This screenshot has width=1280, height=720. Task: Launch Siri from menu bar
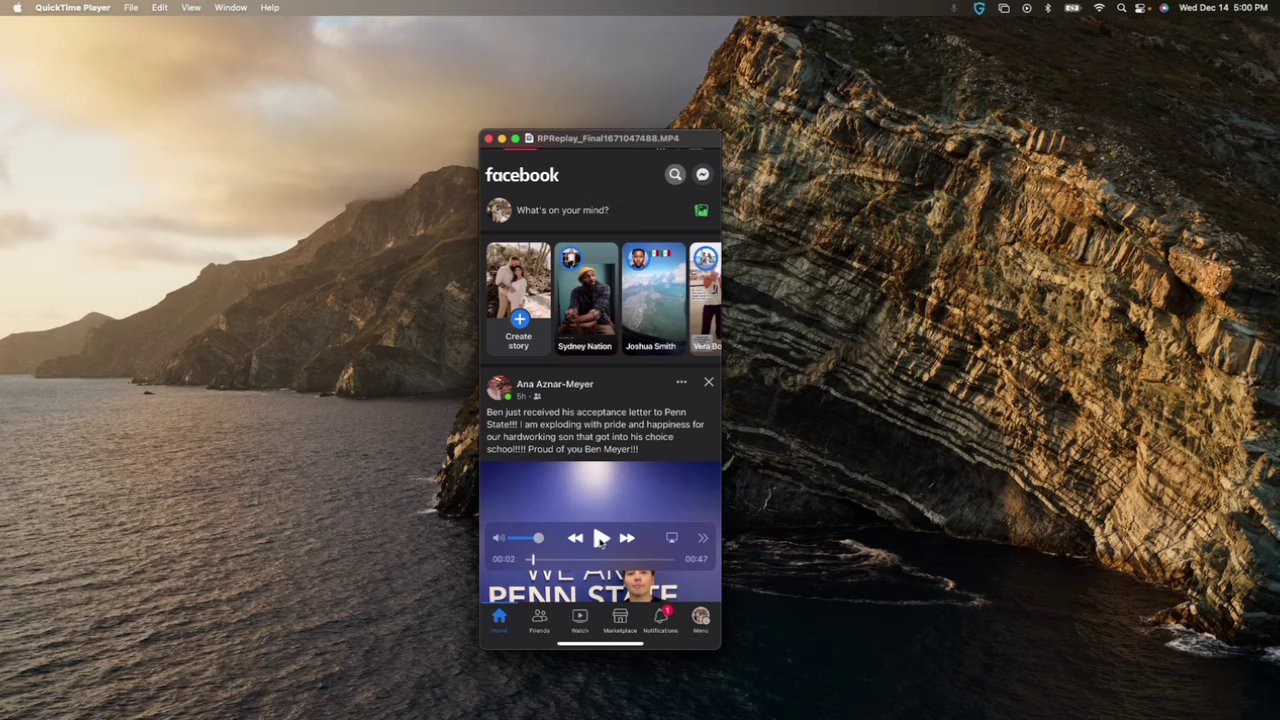pos(1163,8)
